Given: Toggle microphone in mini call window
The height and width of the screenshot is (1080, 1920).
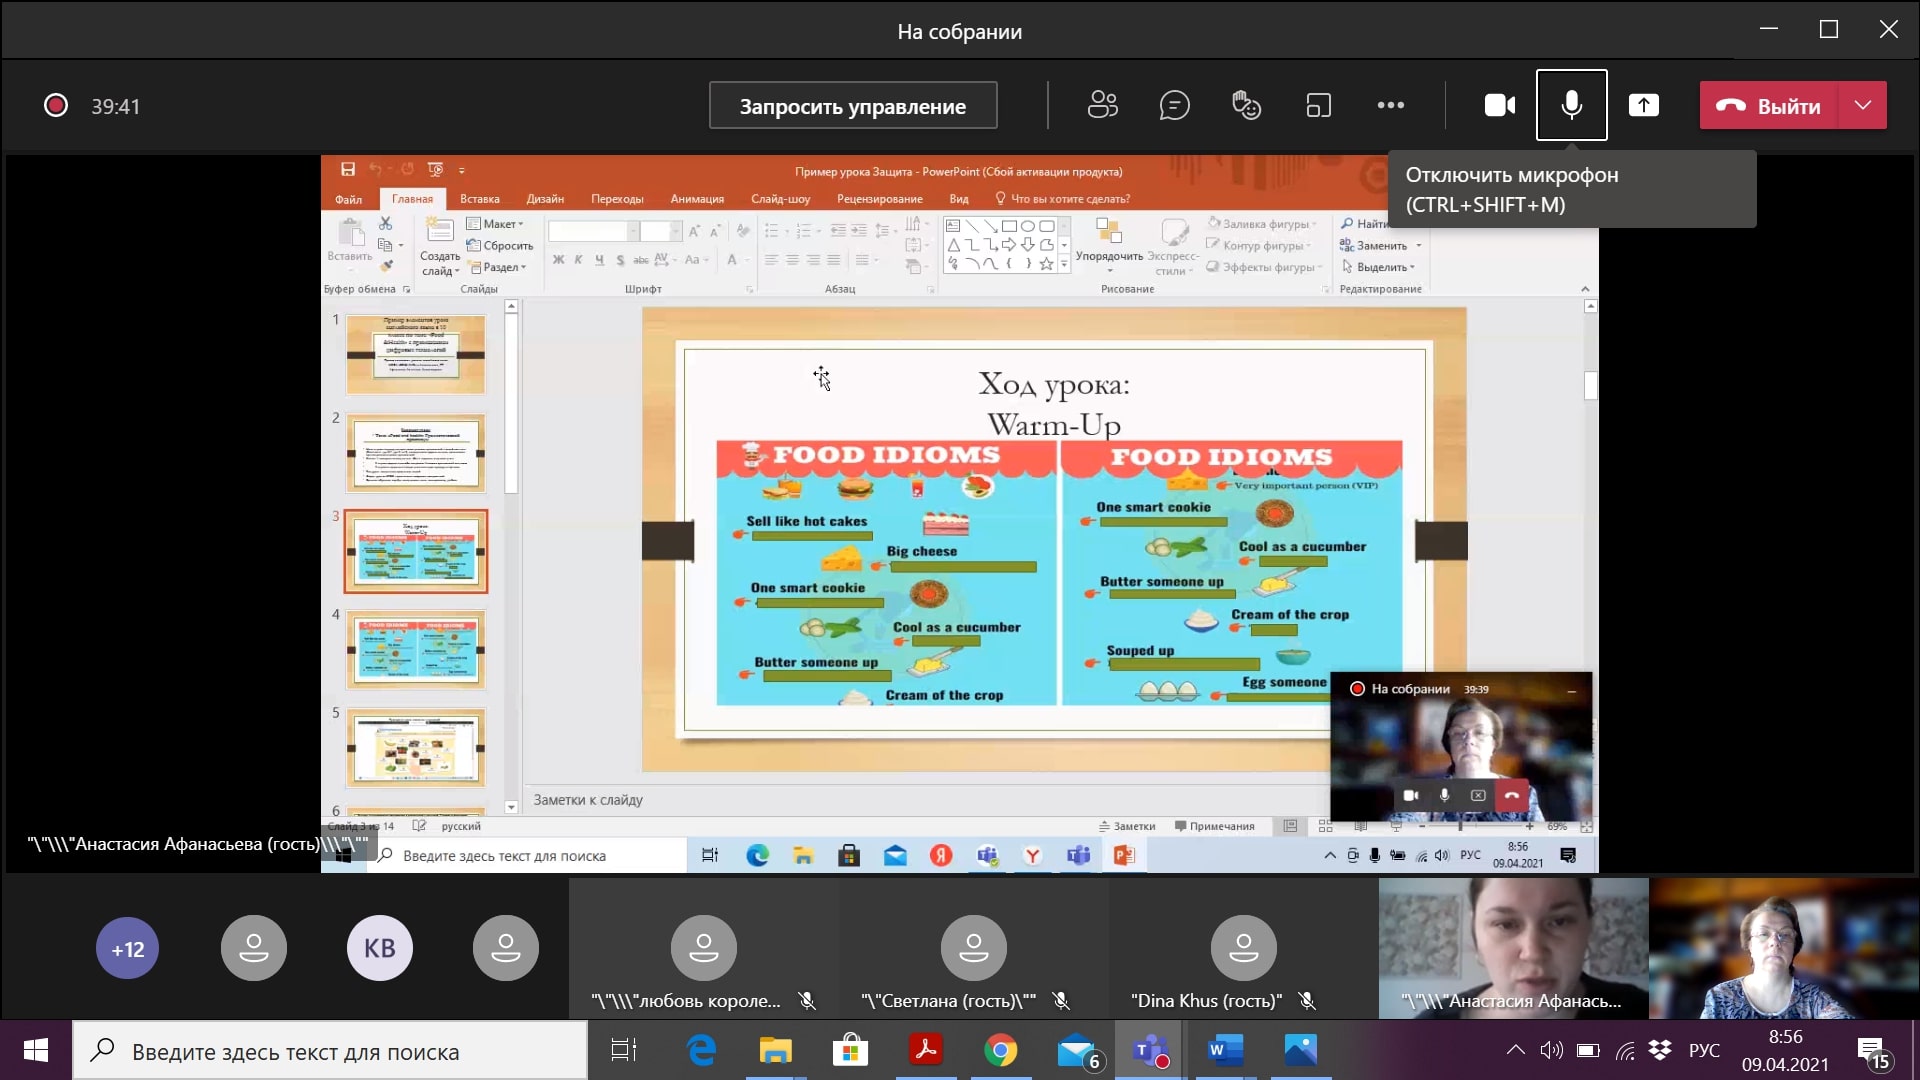Looking at the screenshot, I should coord(1444,795).
